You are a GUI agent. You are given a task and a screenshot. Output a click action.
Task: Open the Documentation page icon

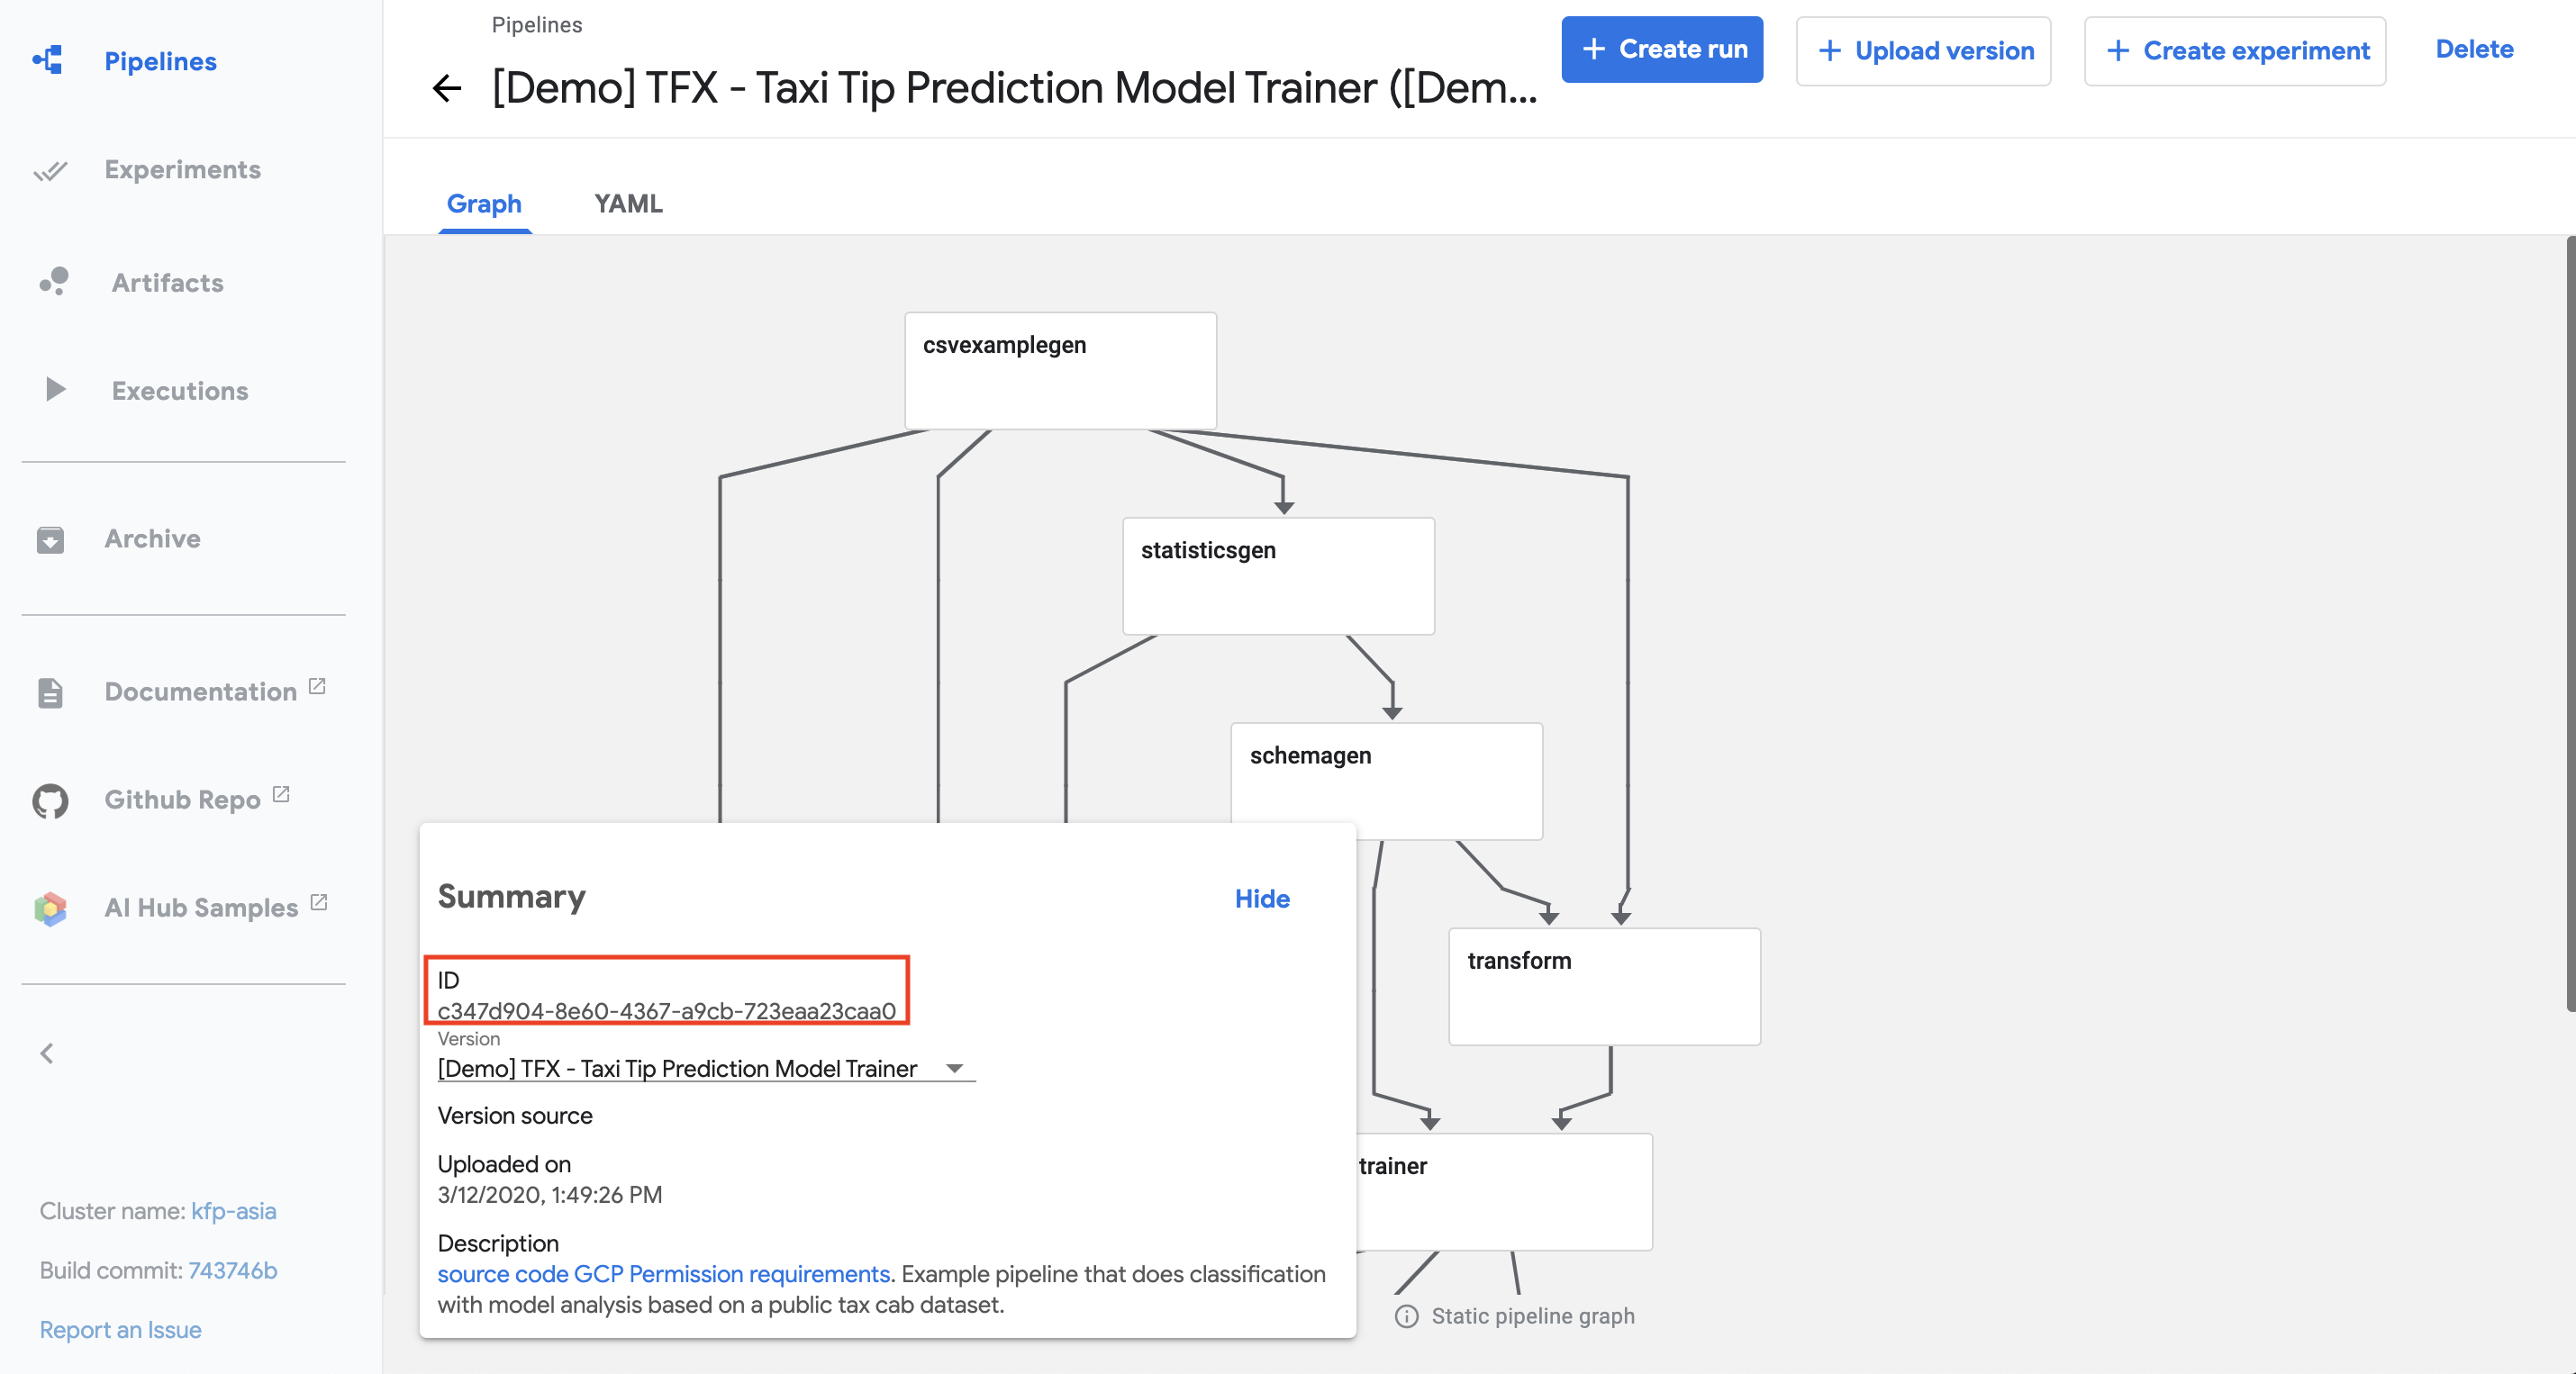(50, 692)
